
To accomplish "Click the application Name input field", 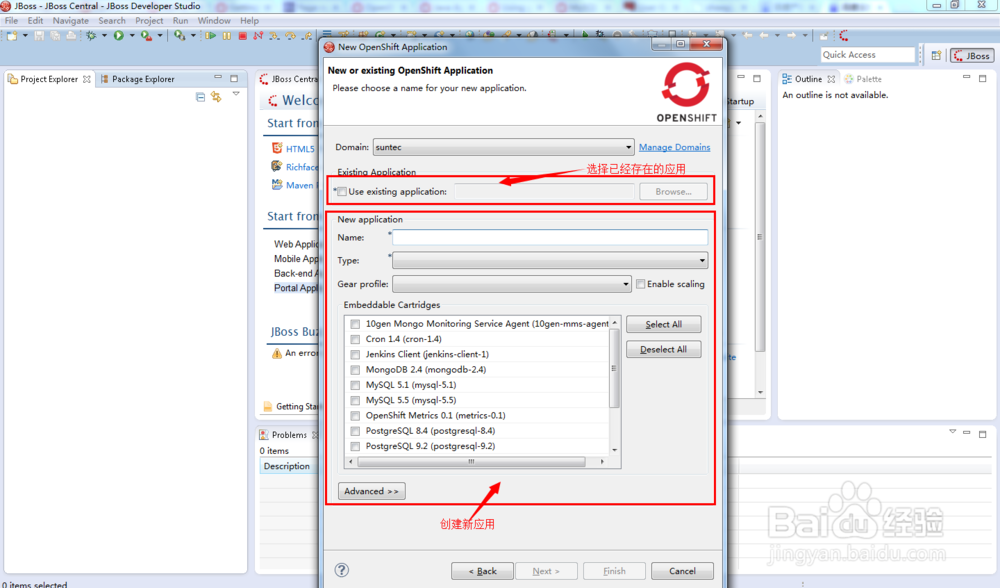I will (x=550, y=237).
